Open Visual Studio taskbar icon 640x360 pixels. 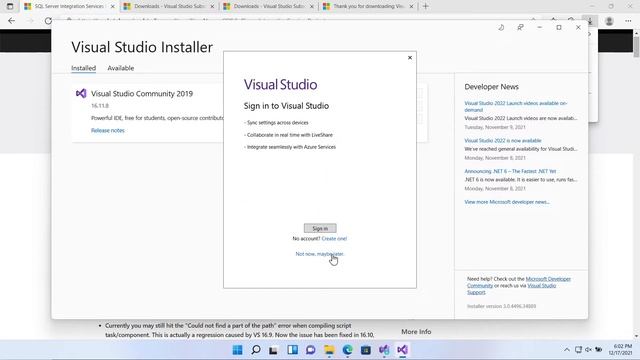coord(402,350)
